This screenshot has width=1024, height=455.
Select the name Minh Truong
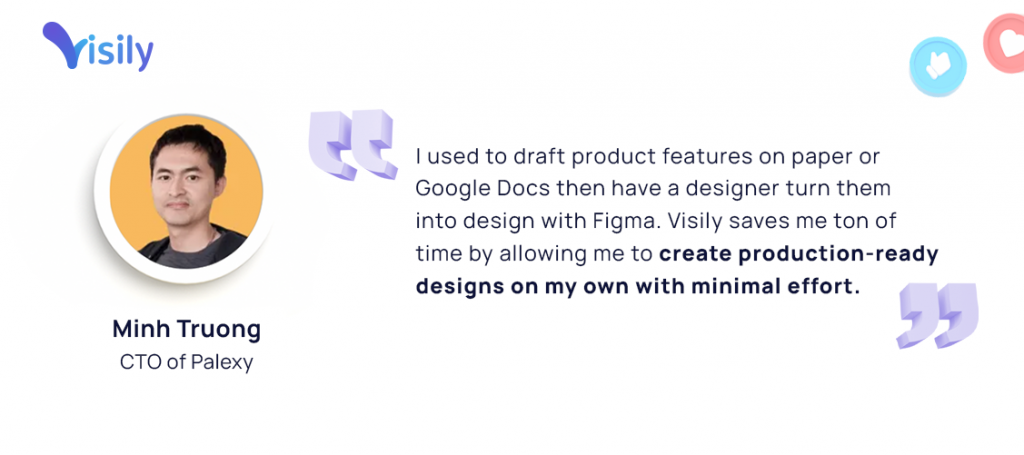(186, 329)
